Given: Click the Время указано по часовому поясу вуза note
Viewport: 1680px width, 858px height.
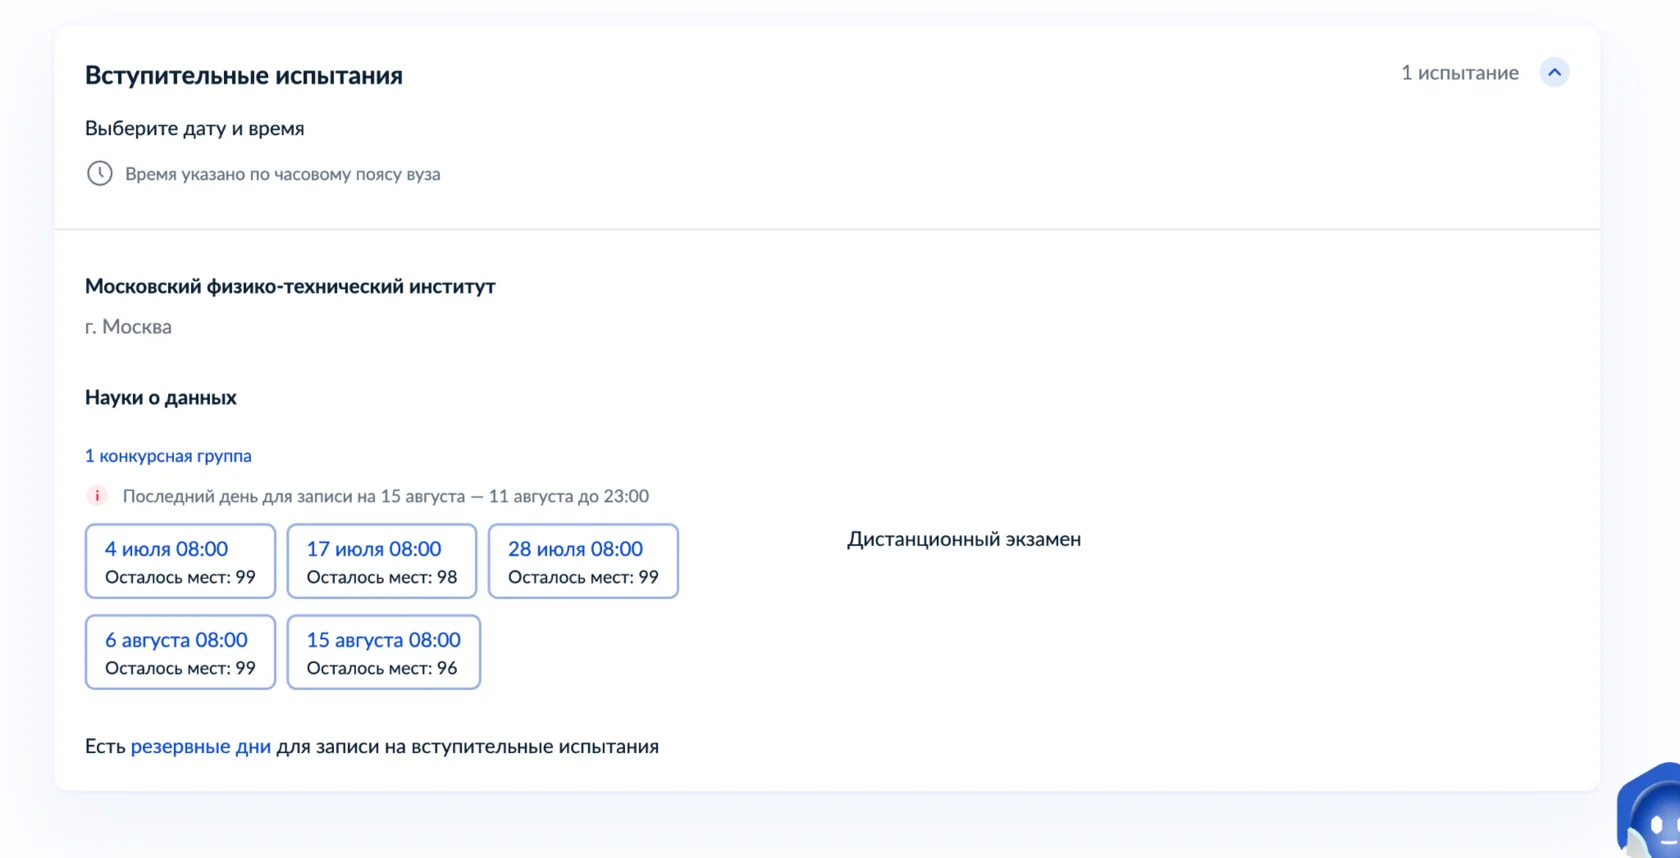Looking at the screenshot, I should pos(283,174).
